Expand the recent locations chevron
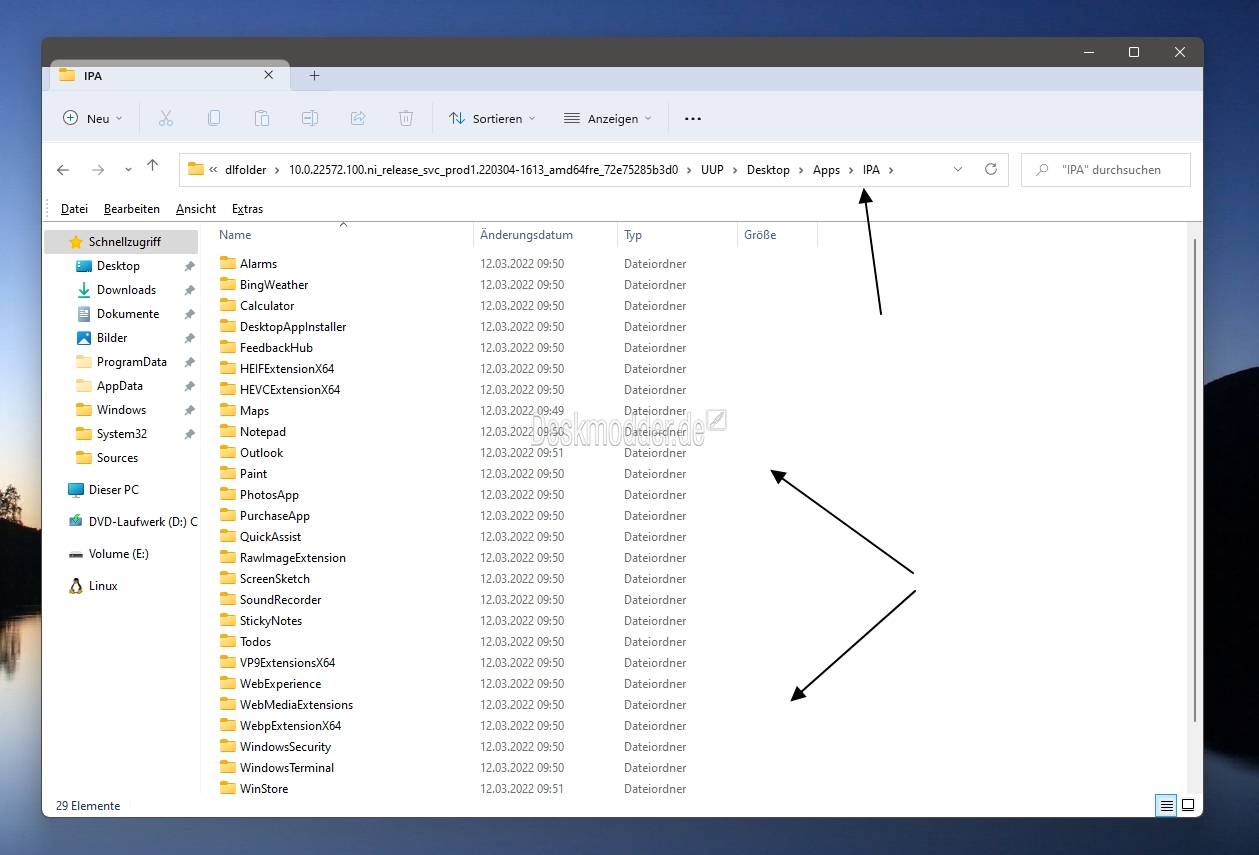1259x855 pixels. tap(128, 170)
